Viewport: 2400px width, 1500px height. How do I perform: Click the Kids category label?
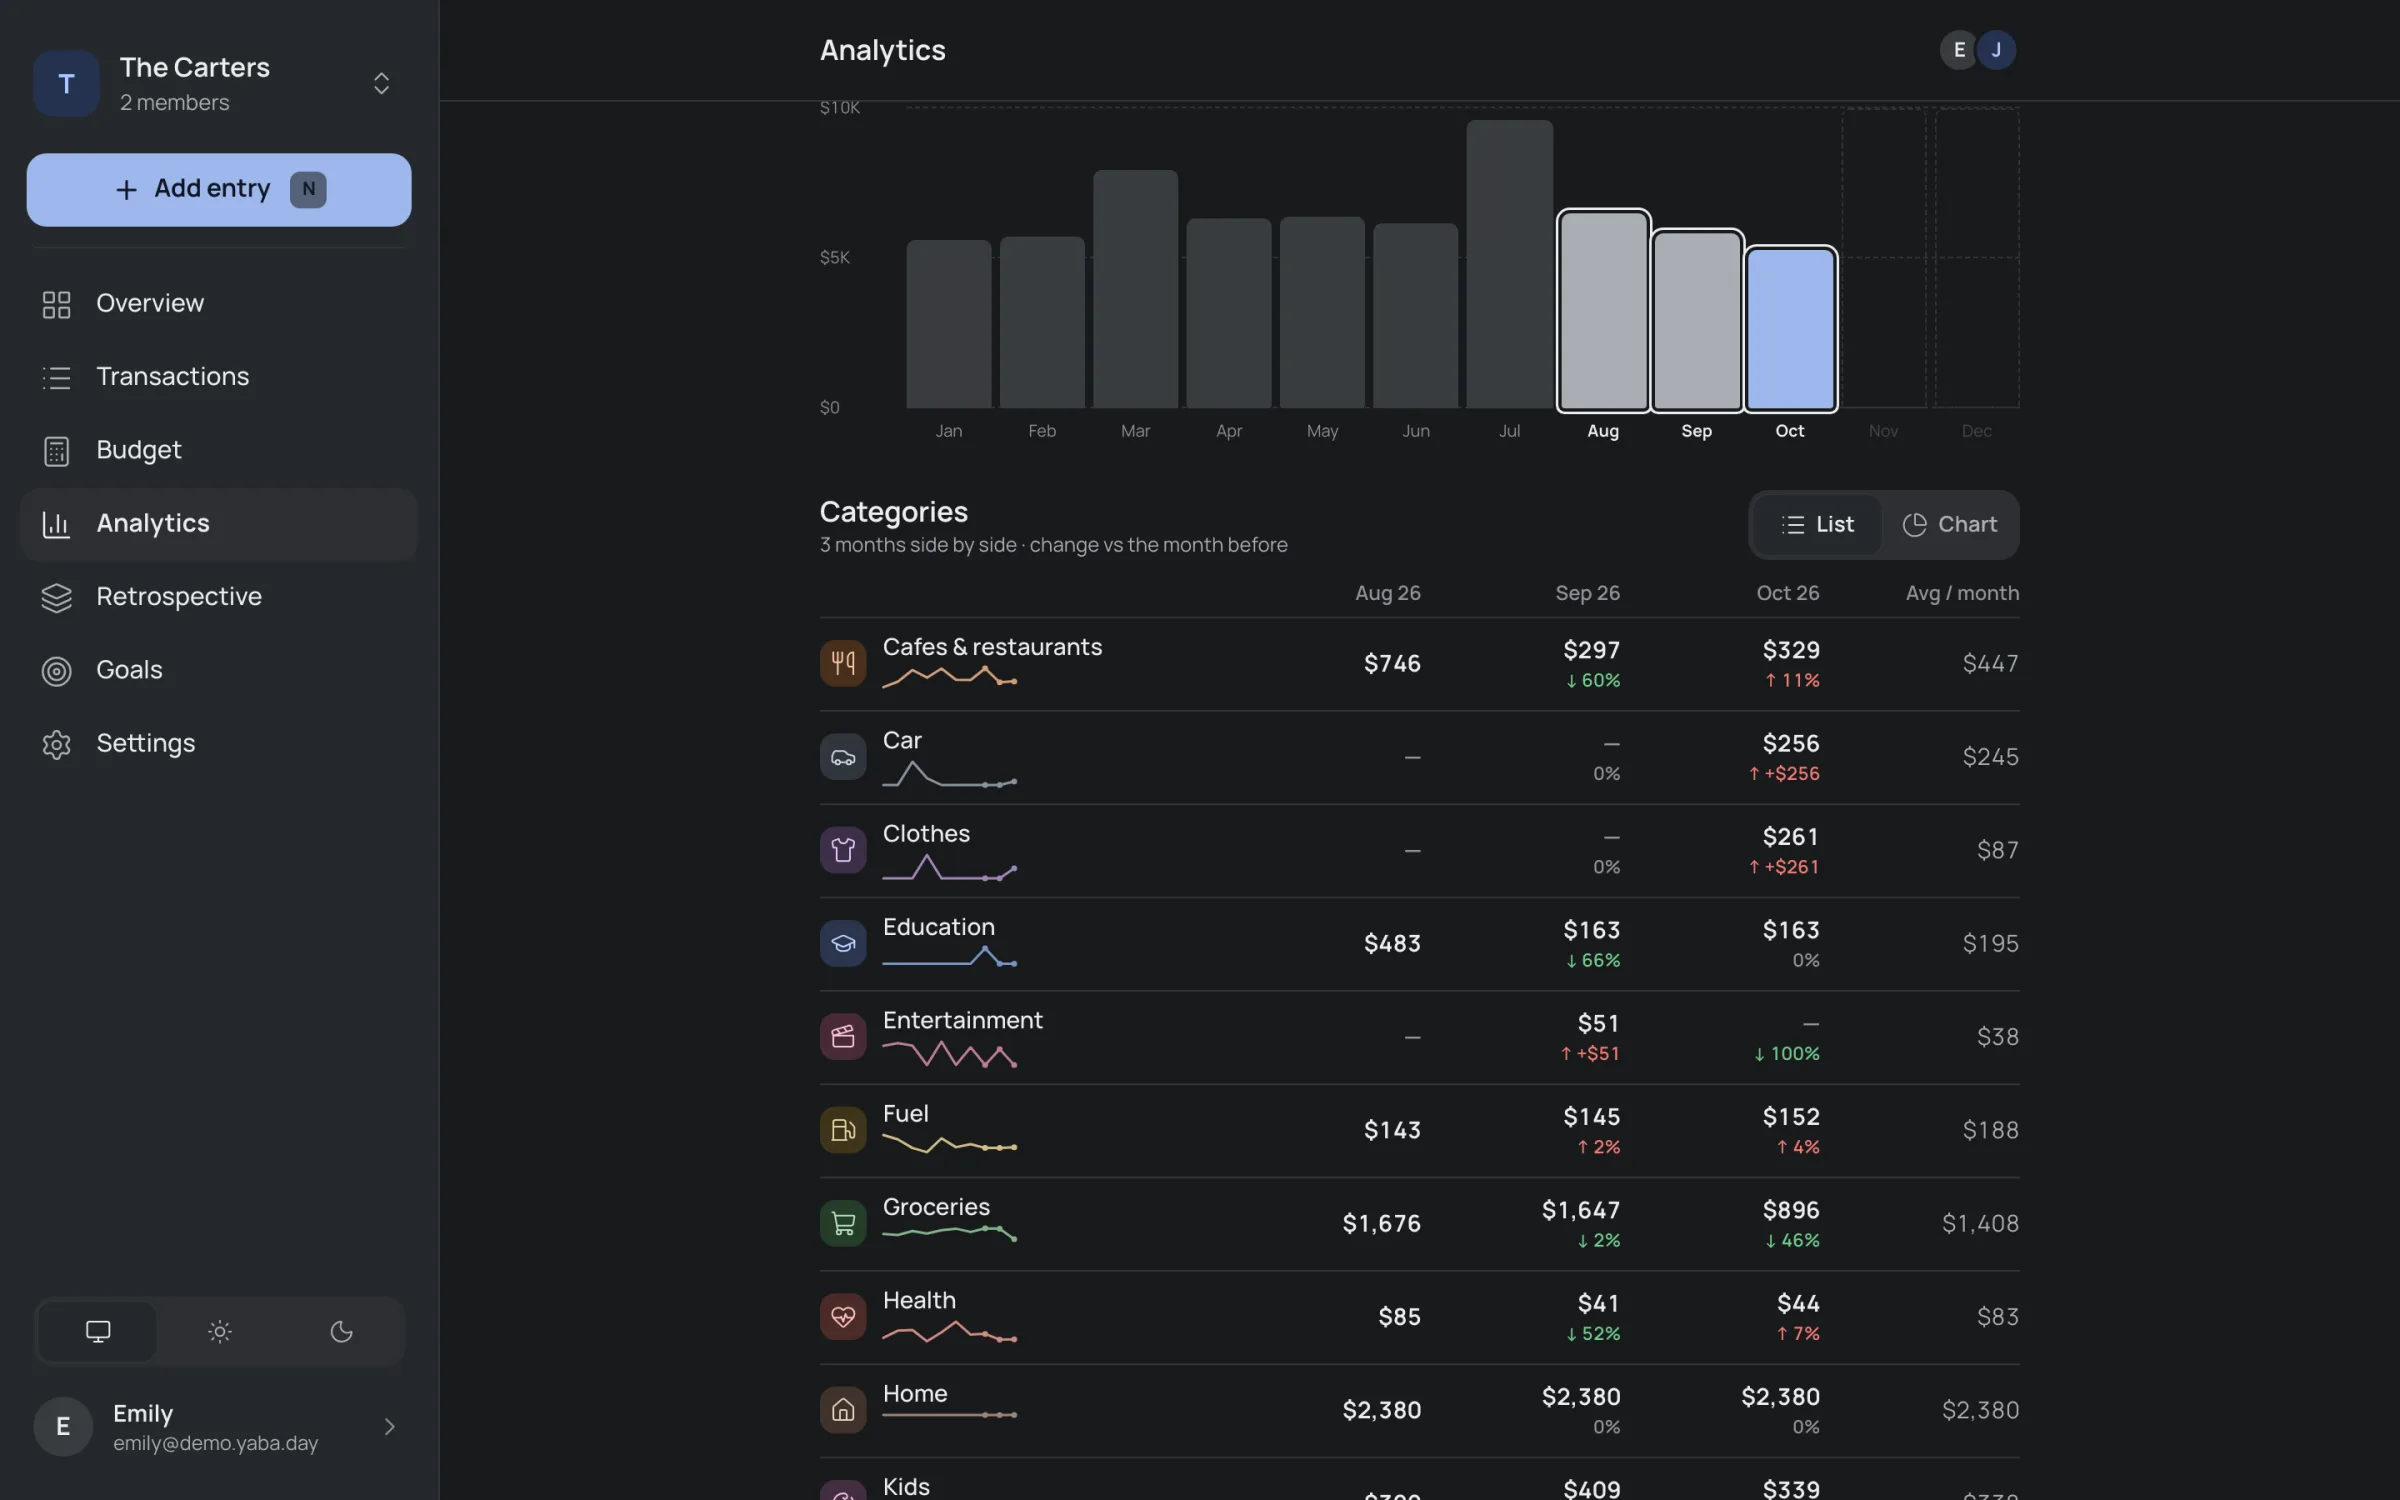pyautogui.click(x=906, y=1487)
